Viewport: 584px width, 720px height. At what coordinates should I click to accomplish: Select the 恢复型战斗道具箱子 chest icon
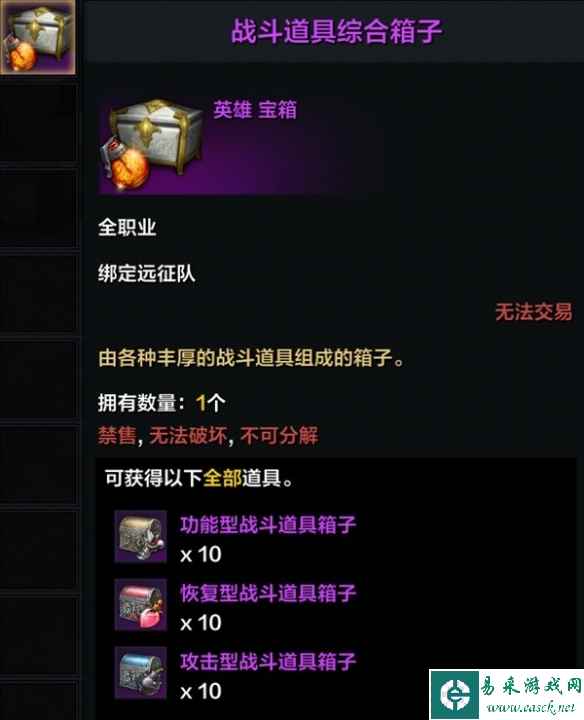pyautogui.click(x=140, y=604)
